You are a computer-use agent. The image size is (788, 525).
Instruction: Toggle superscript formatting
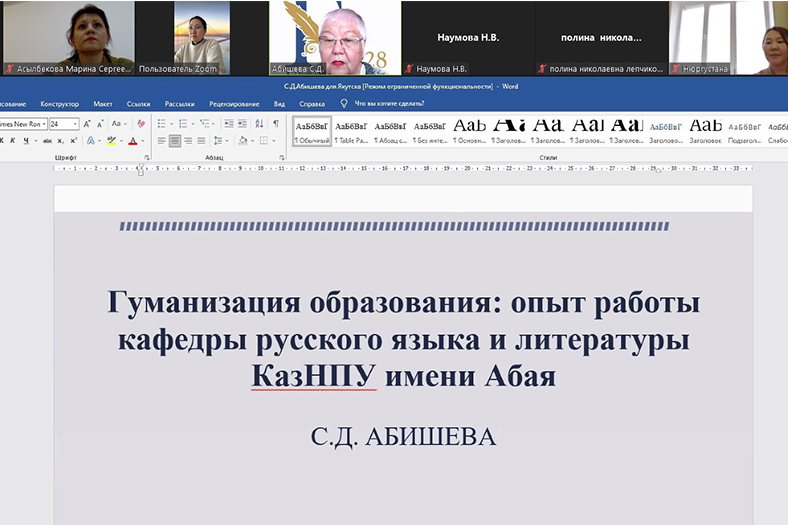73,141
